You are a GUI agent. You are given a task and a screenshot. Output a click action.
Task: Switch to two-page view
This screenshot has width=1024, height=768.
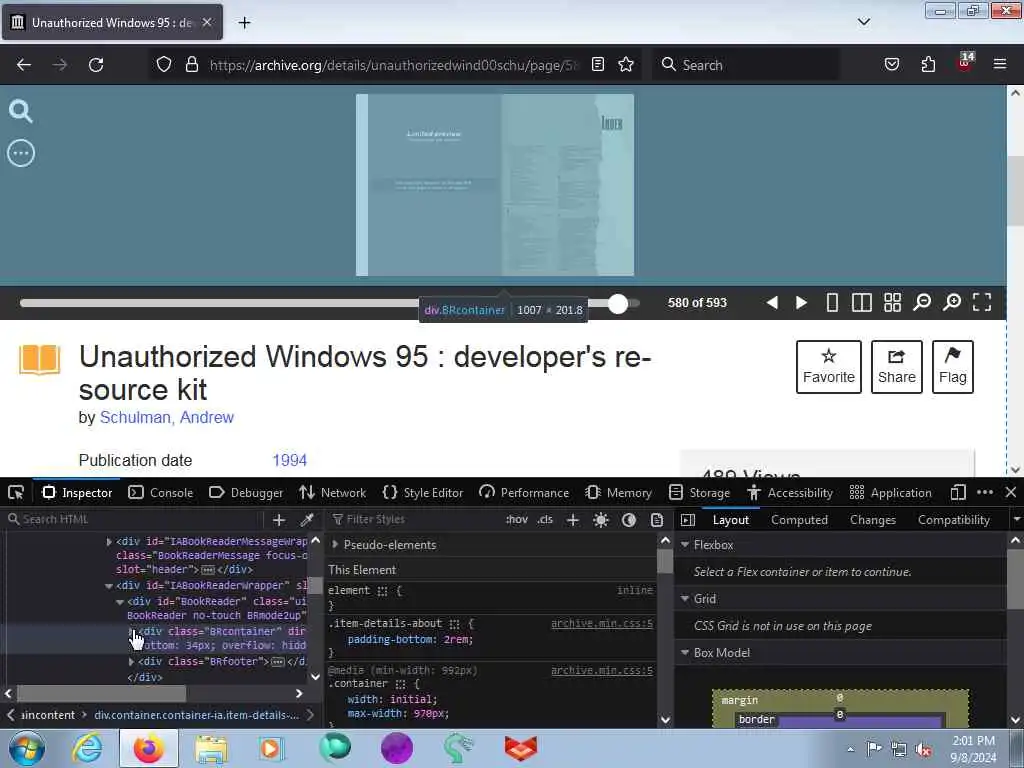(861, 302)
